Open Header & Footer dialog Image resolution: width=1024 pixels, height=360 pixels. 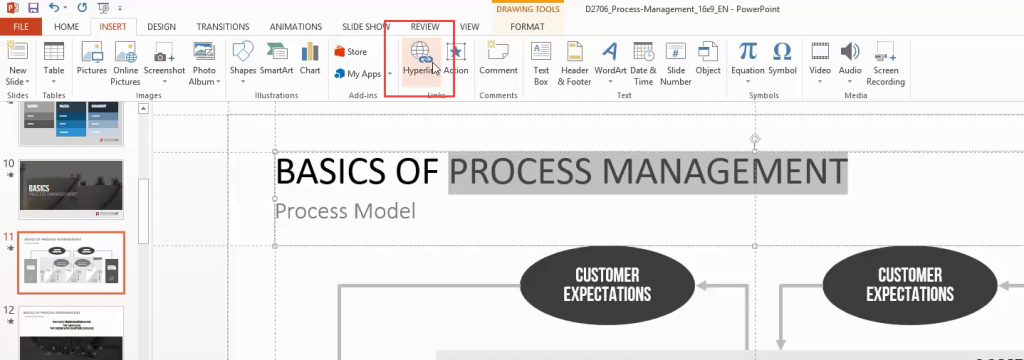pos(574,64)
